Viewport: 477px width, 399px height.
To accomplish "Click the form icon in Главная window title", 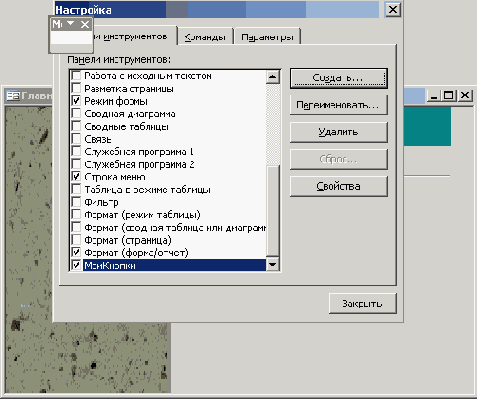I will click(13, 96).
